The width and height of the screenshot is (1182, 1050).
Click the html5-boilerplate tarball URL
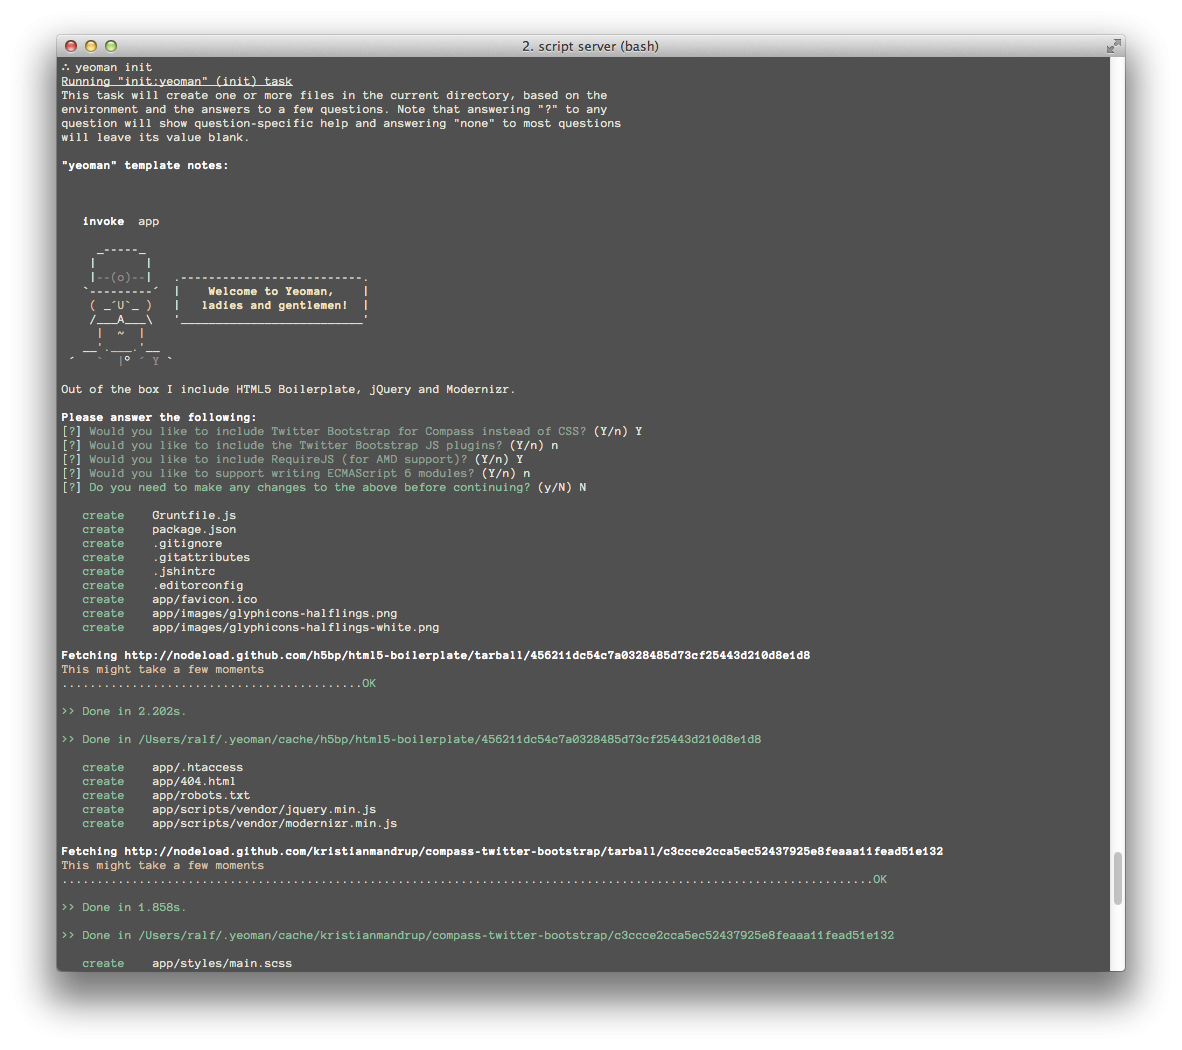click(x=467, y=656)
